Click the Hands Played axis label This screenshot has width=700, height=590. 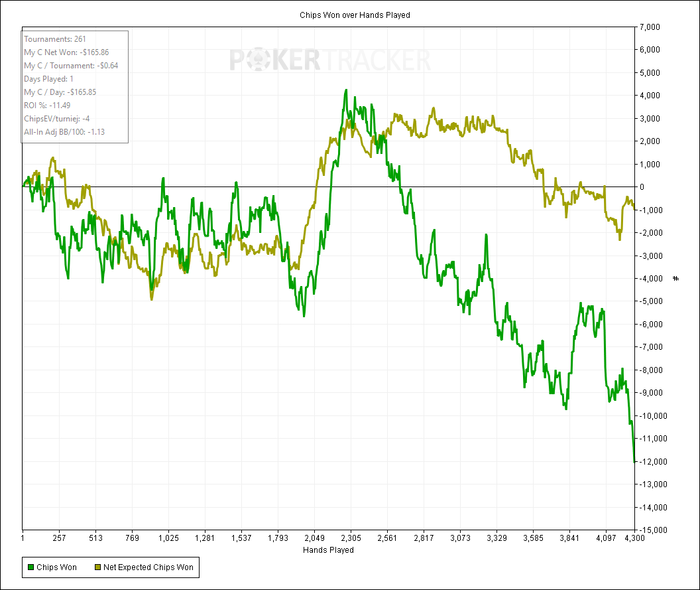[x=328, y=550]
